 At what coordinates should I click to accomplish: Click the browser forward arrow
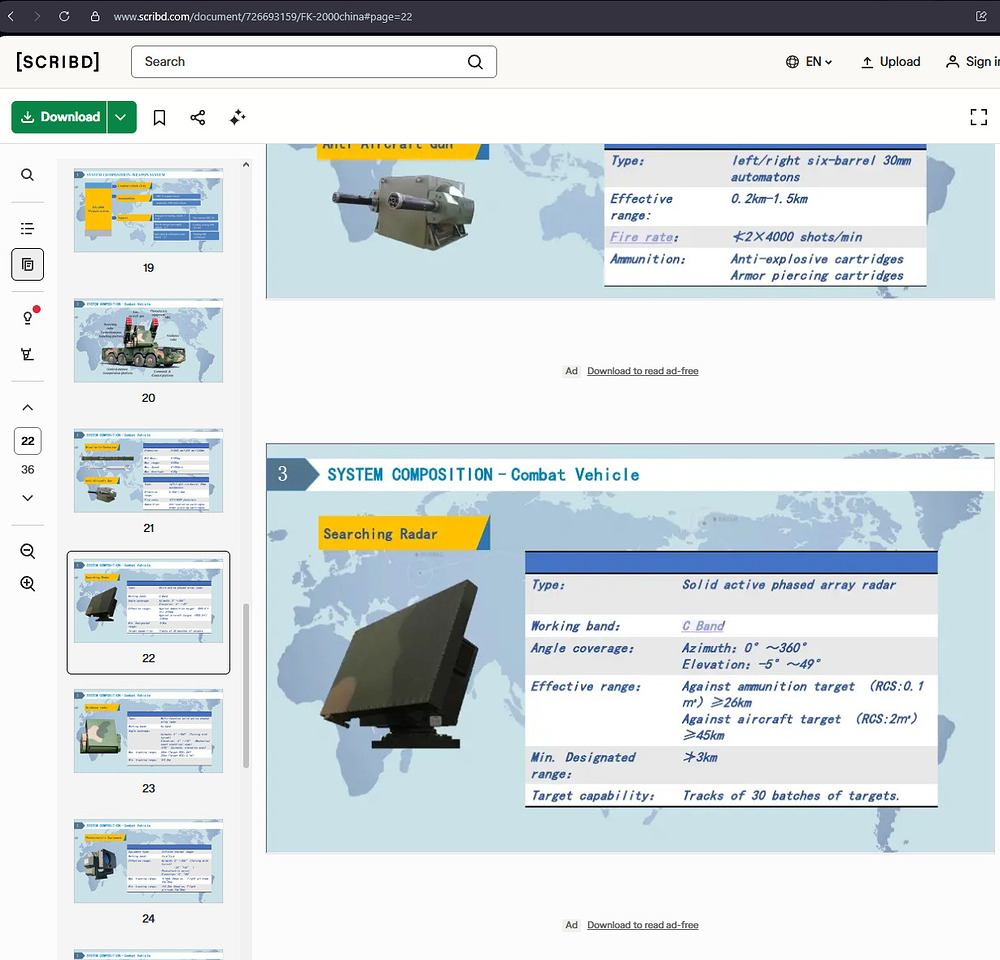click(x=37, y=17)
